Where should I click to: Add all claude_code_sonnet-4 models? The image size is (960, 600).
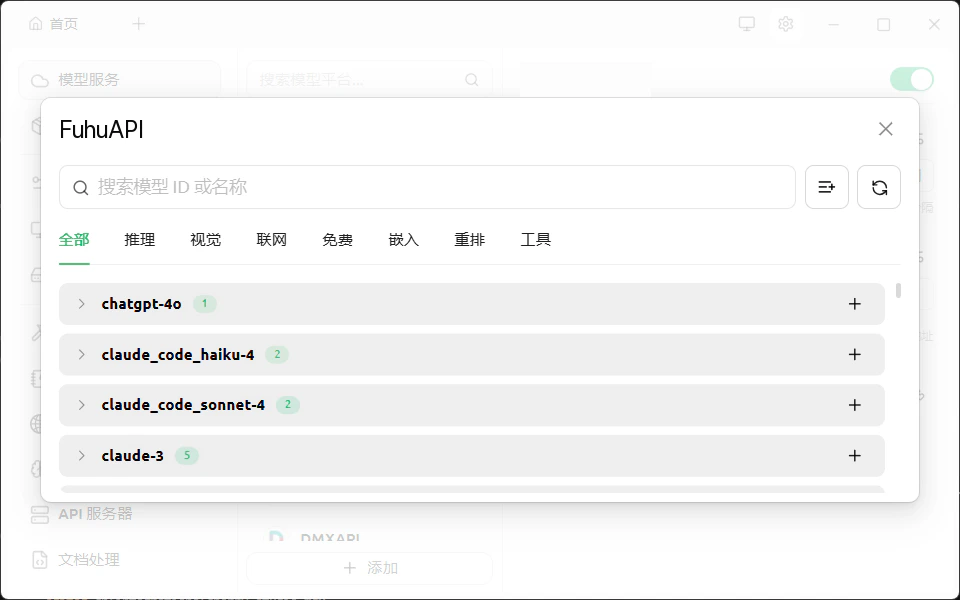tap(855, 405)
